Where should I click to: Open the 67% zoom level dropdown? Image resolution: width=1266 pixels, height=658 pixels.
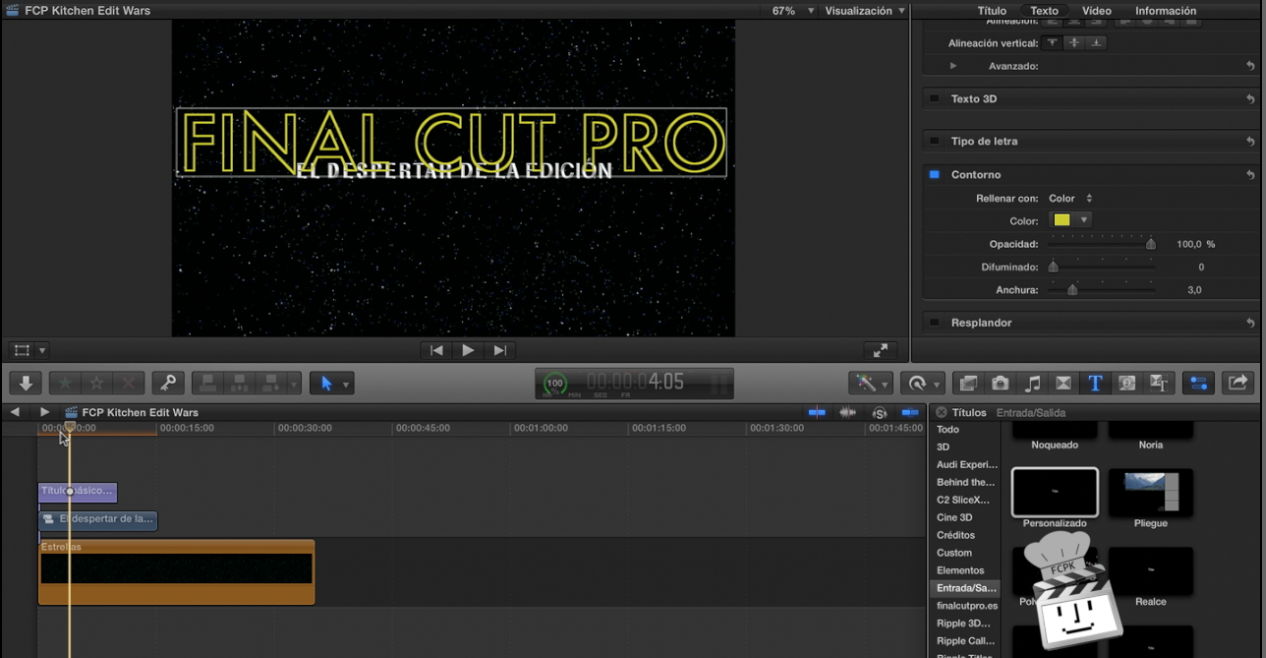click(x=793, y=11)
